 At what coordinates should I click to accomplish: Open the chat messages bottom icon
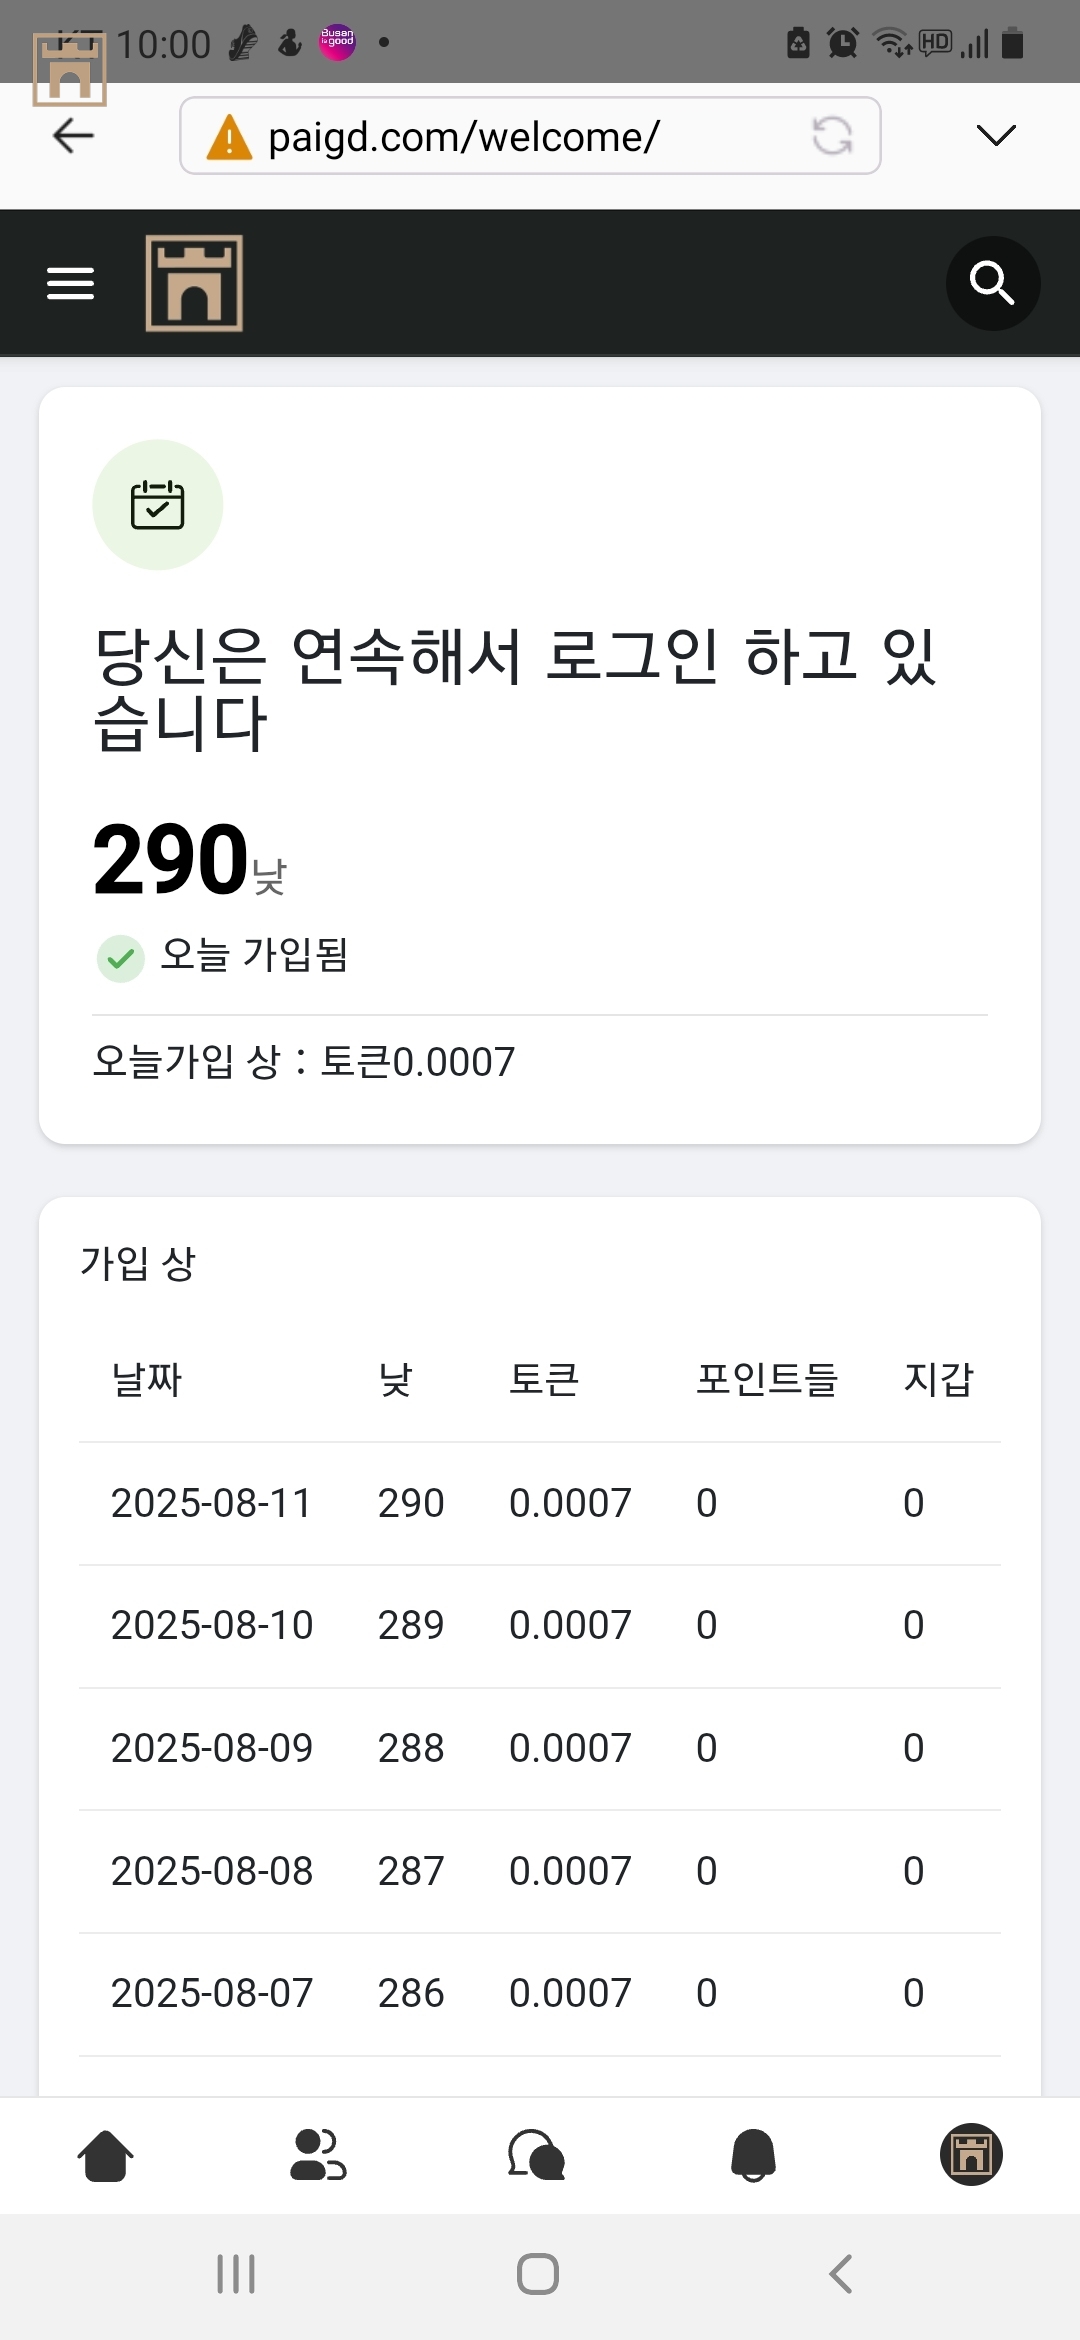537,2155
